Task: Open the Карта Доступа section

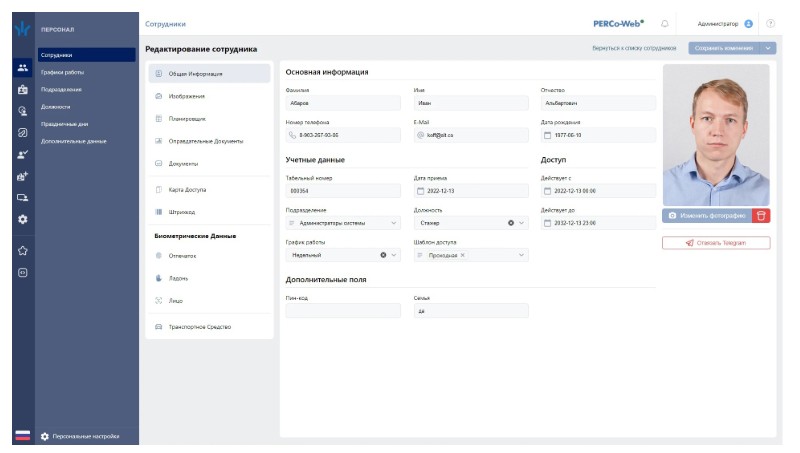Action: 187,189
